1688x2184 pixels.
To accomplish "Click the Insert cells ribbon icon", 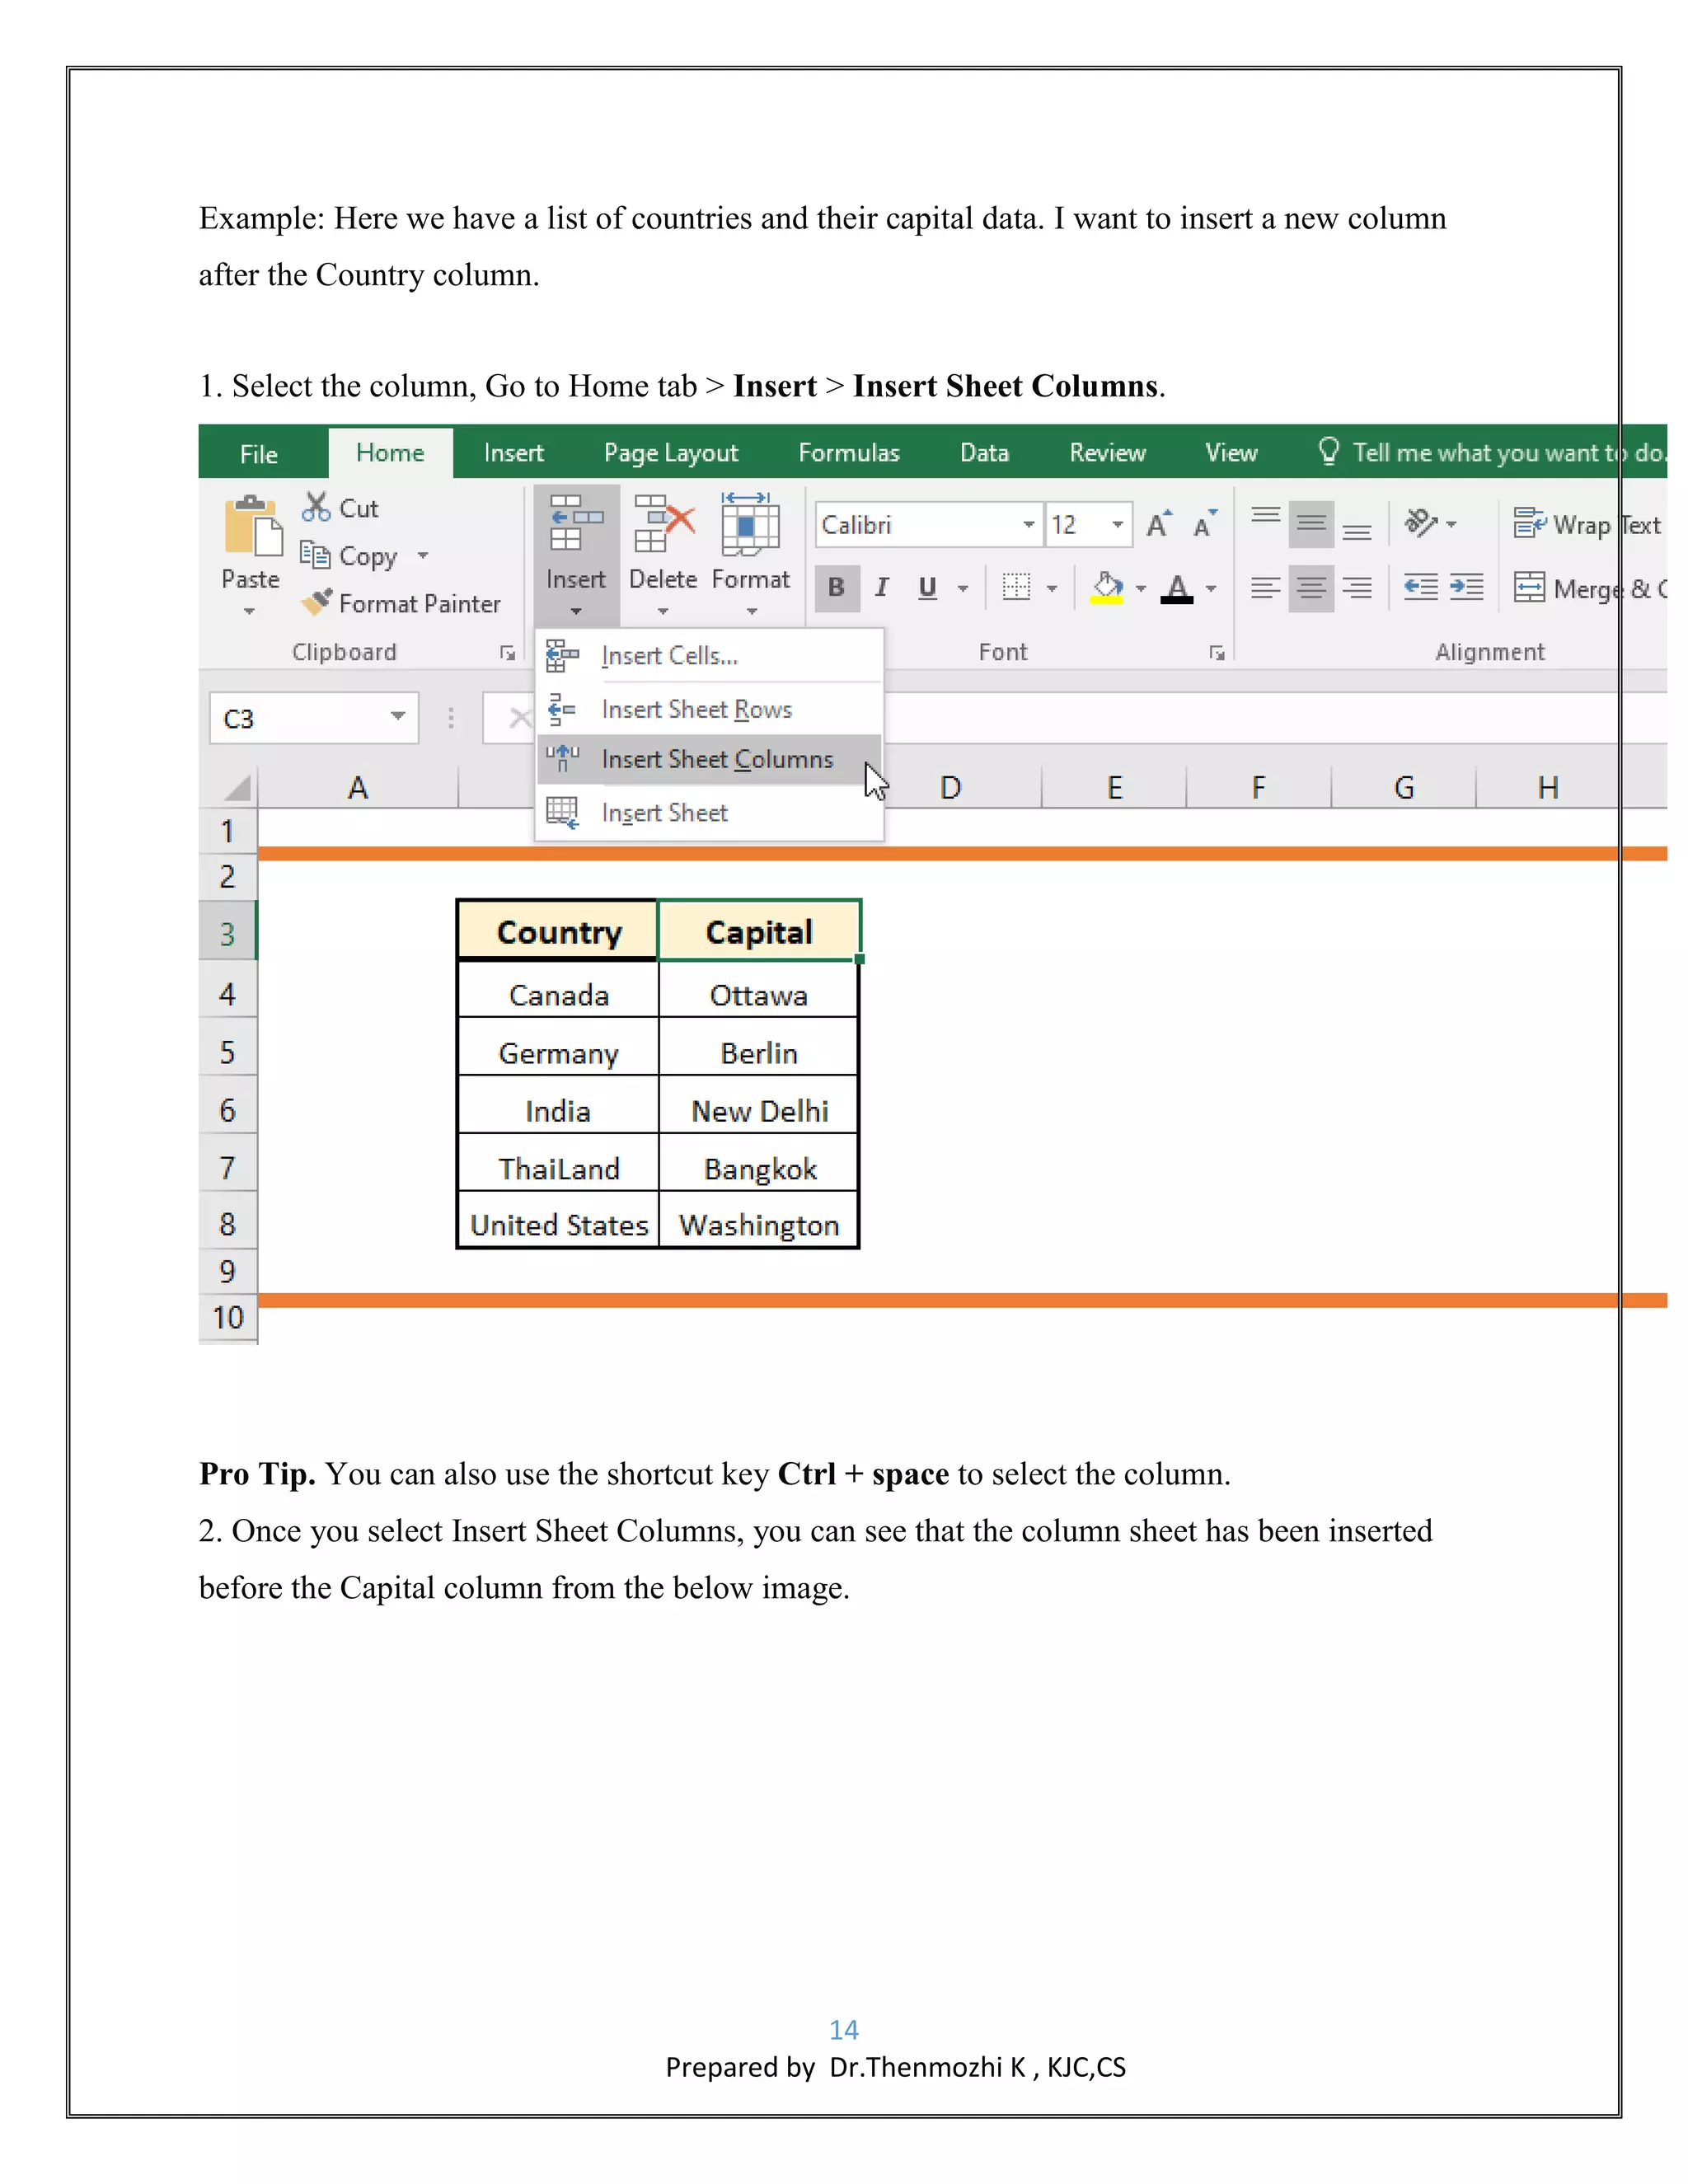I will pyautogui.click(x=576, y=523).
